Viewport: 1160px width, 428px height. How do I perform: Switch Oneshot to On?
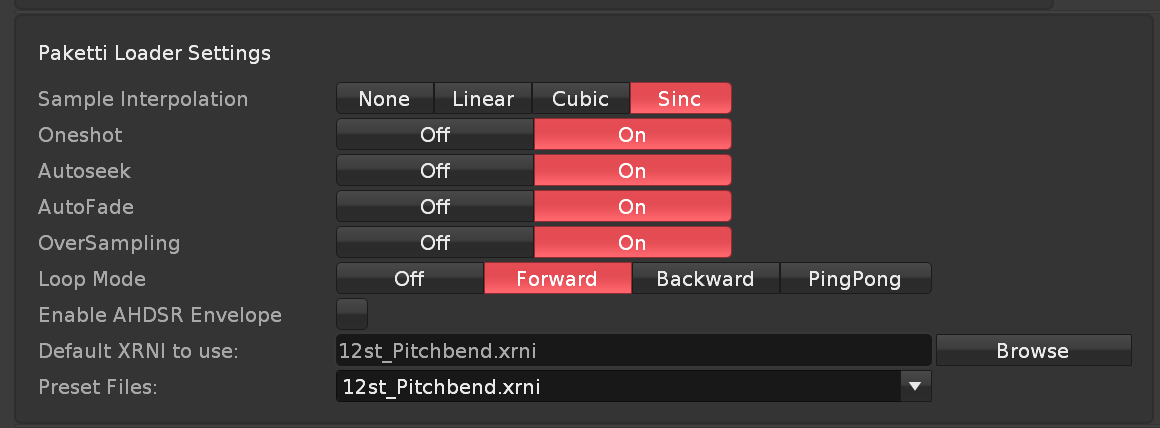pyautogui.click(x=632, y=135)
